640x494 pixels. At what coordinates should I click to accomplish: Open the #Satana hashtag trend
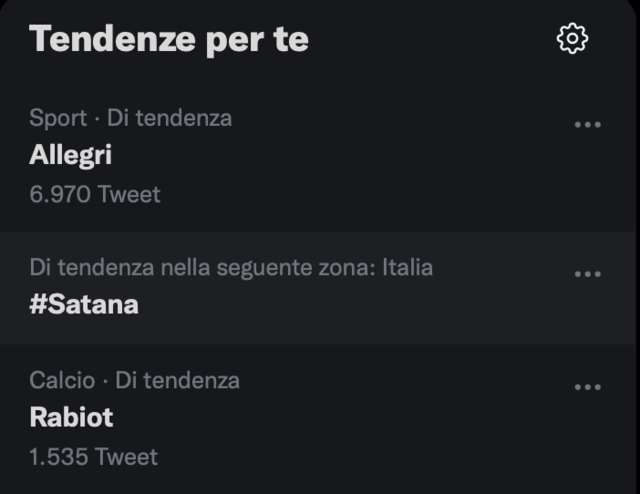(x=84, y=305)
